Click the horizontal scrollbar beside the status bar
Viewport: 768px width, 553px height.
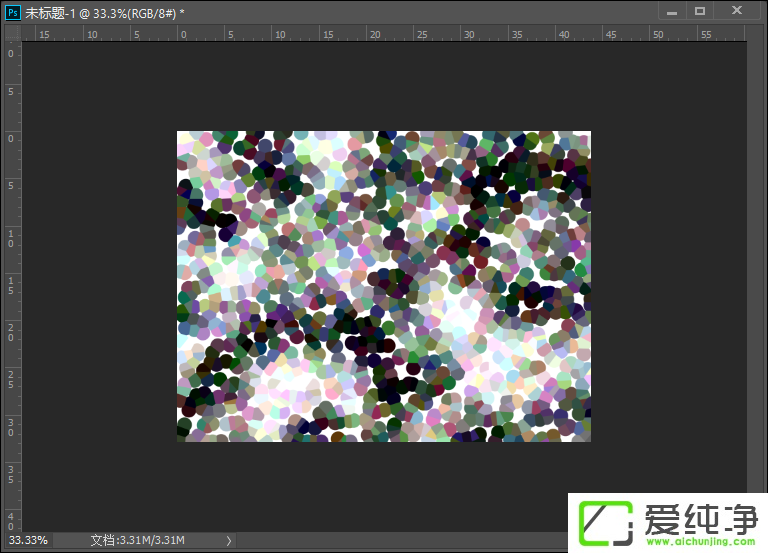click(400, 541)
